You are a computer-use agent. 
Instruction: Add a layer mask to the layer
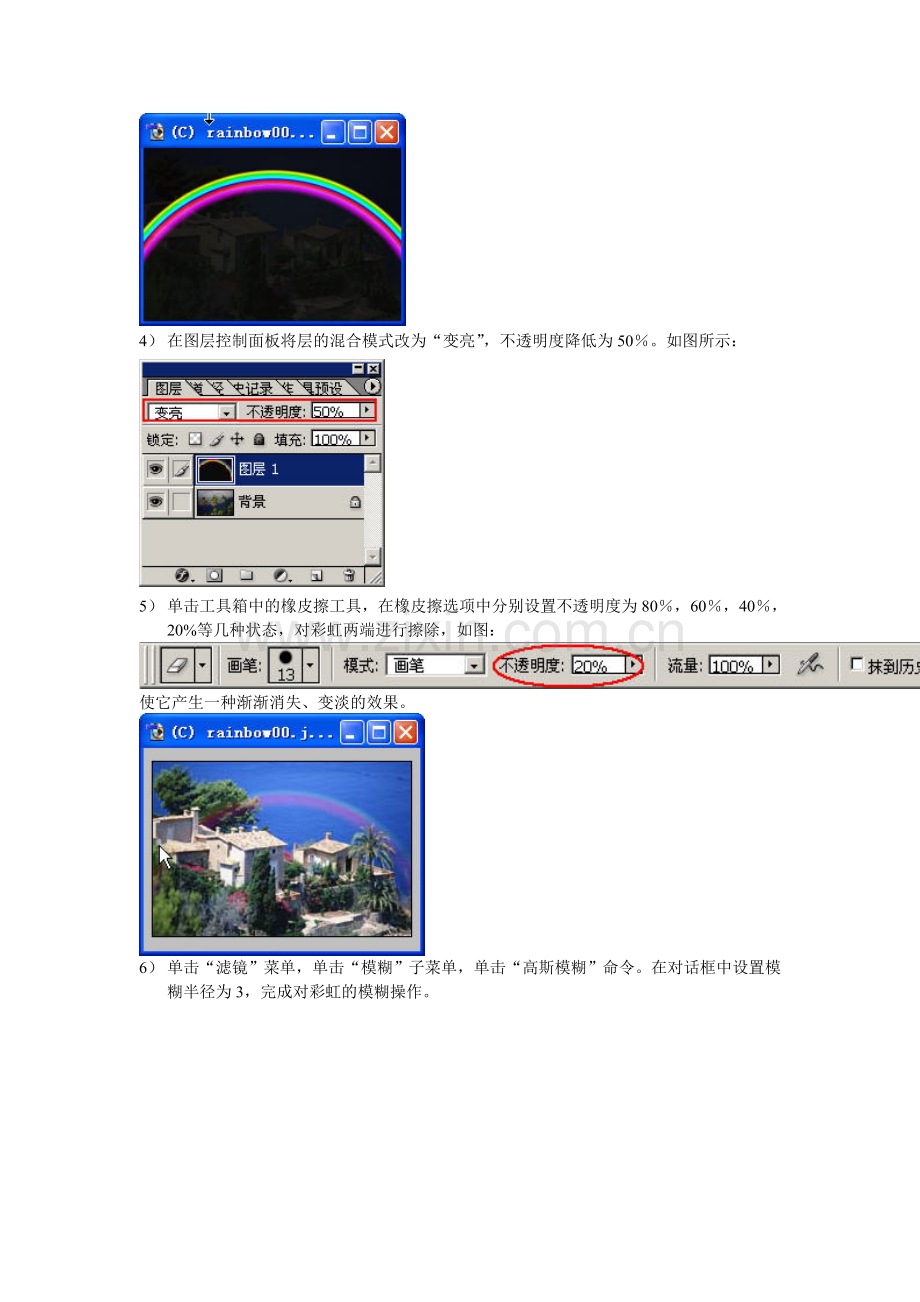pyautogui.click(x=214, y=576)
